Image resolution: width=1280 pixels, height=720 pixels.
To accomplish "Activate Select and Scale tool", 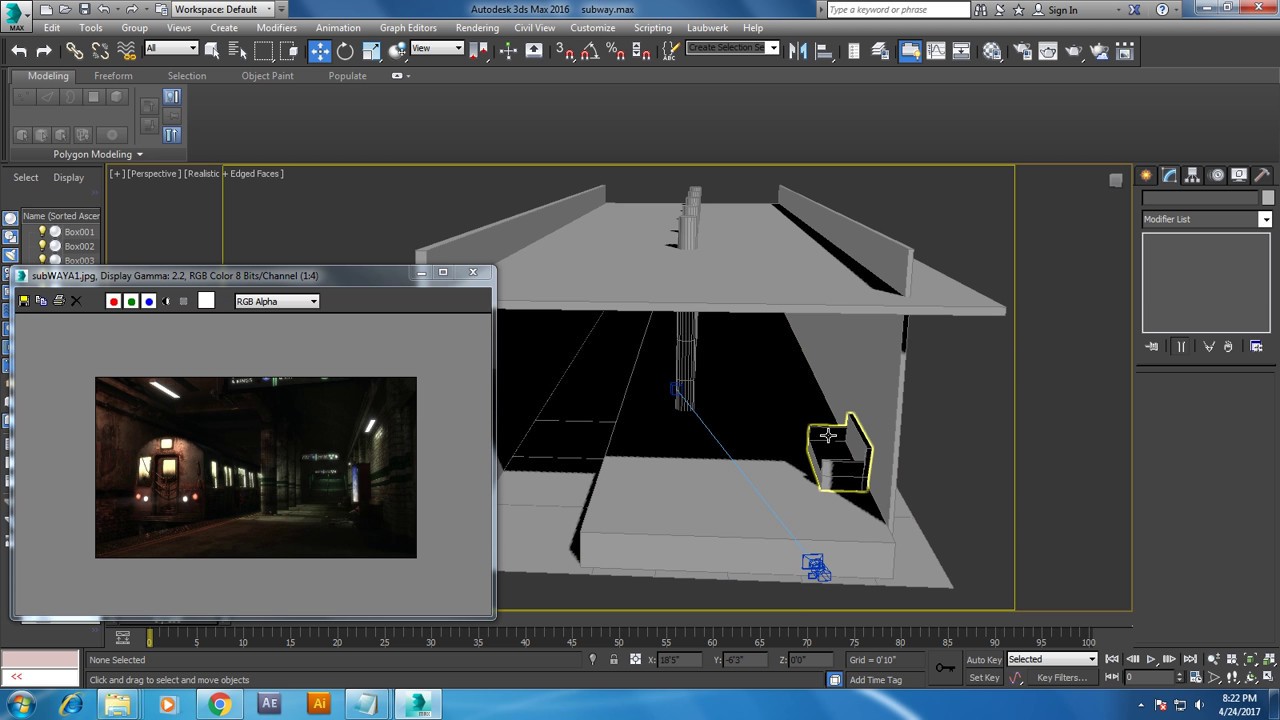I will pyautogui.click(x=371, y=51).
